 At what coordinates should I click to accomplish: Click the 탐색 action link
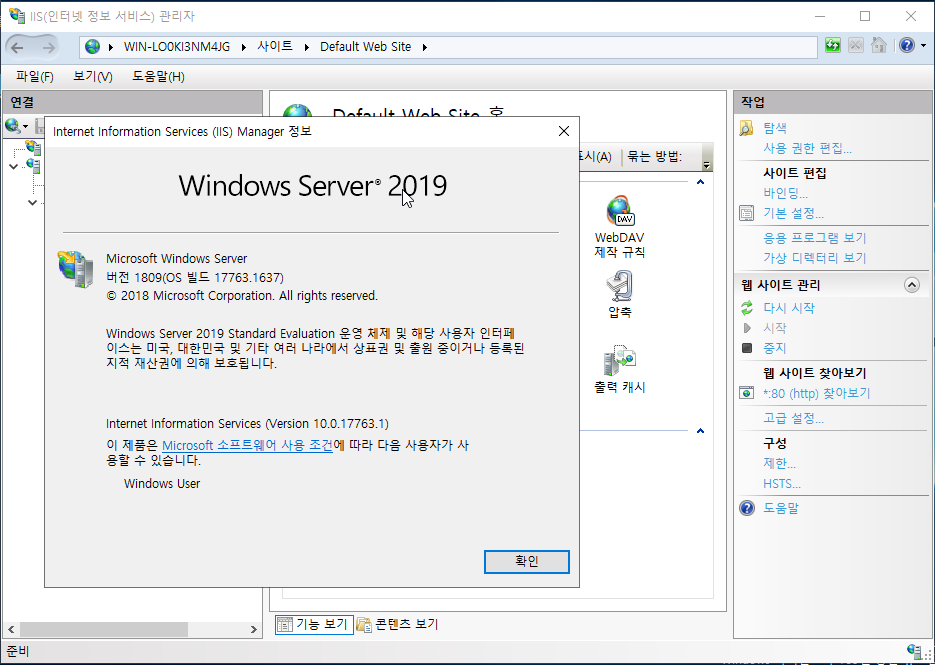point(775,128)
